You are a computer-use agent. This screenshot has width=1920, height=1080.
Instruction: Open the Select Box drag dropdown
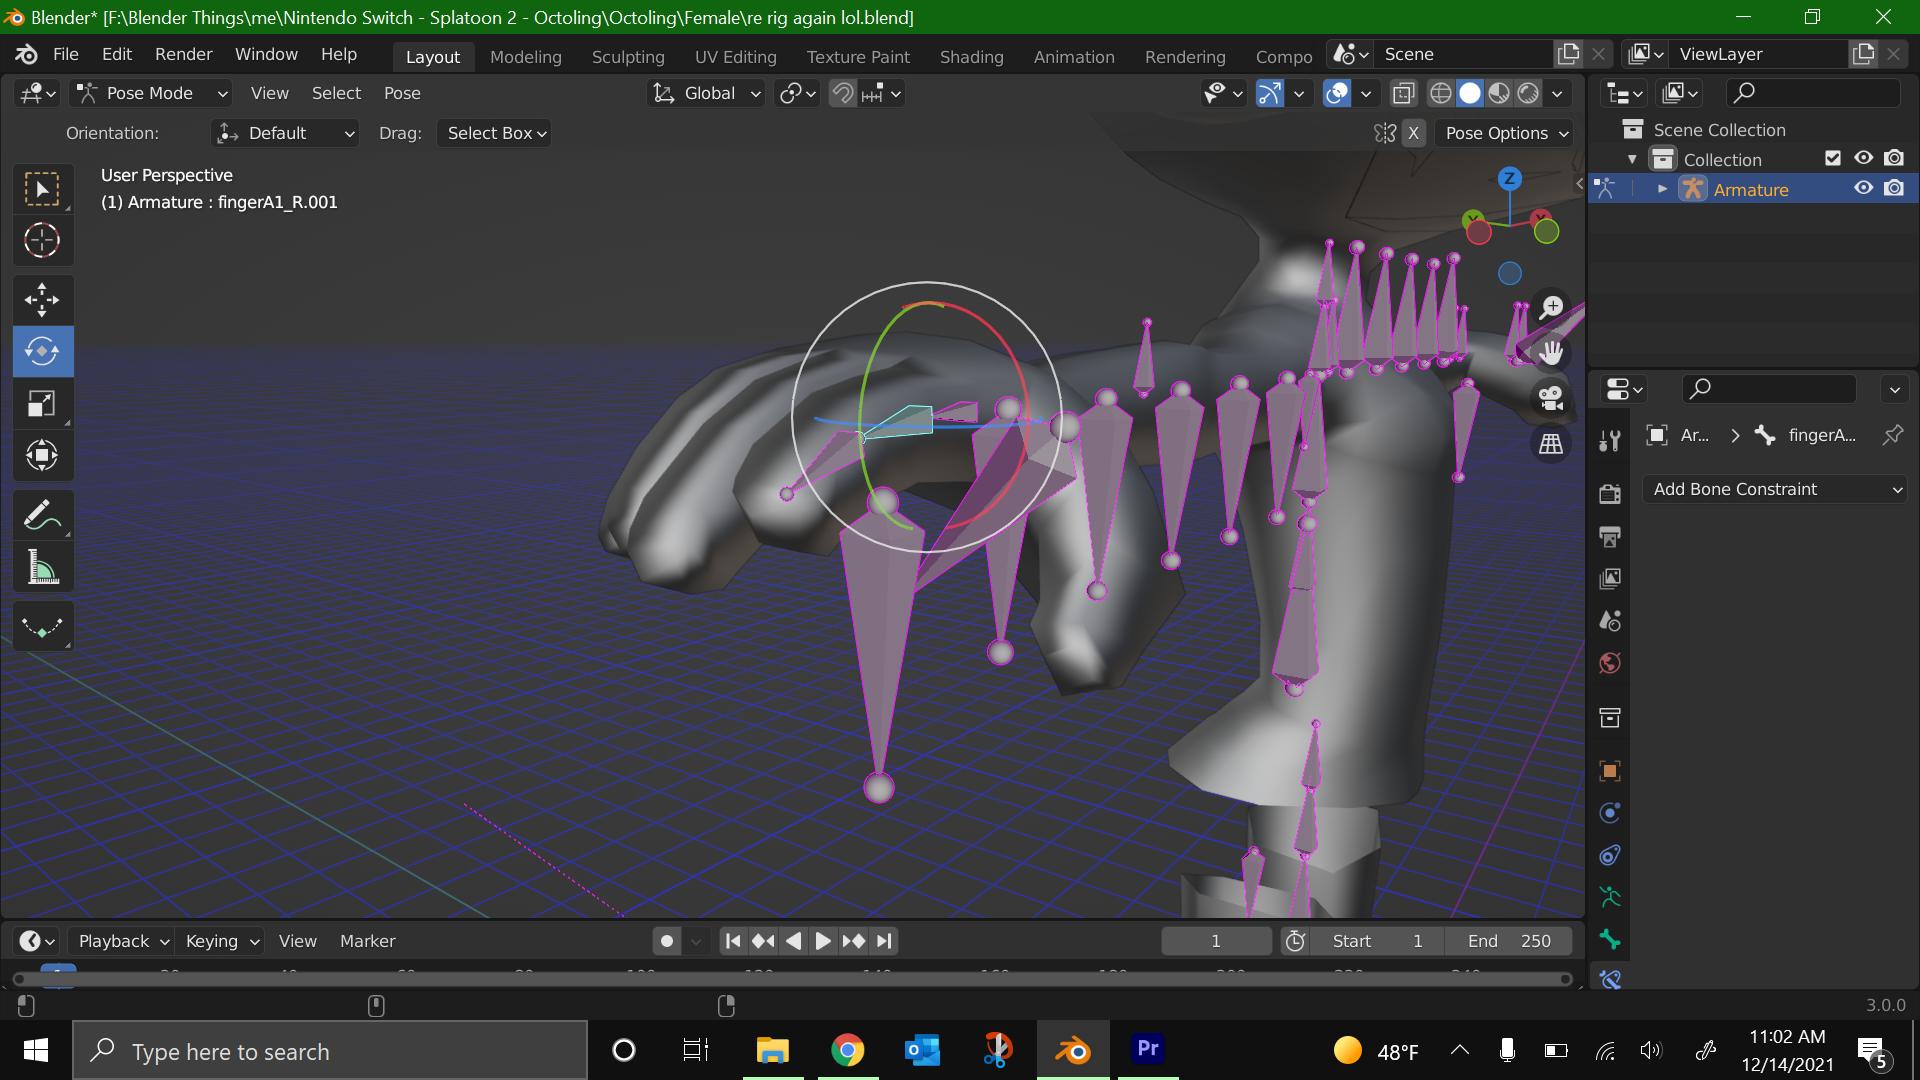pos(496,133)
